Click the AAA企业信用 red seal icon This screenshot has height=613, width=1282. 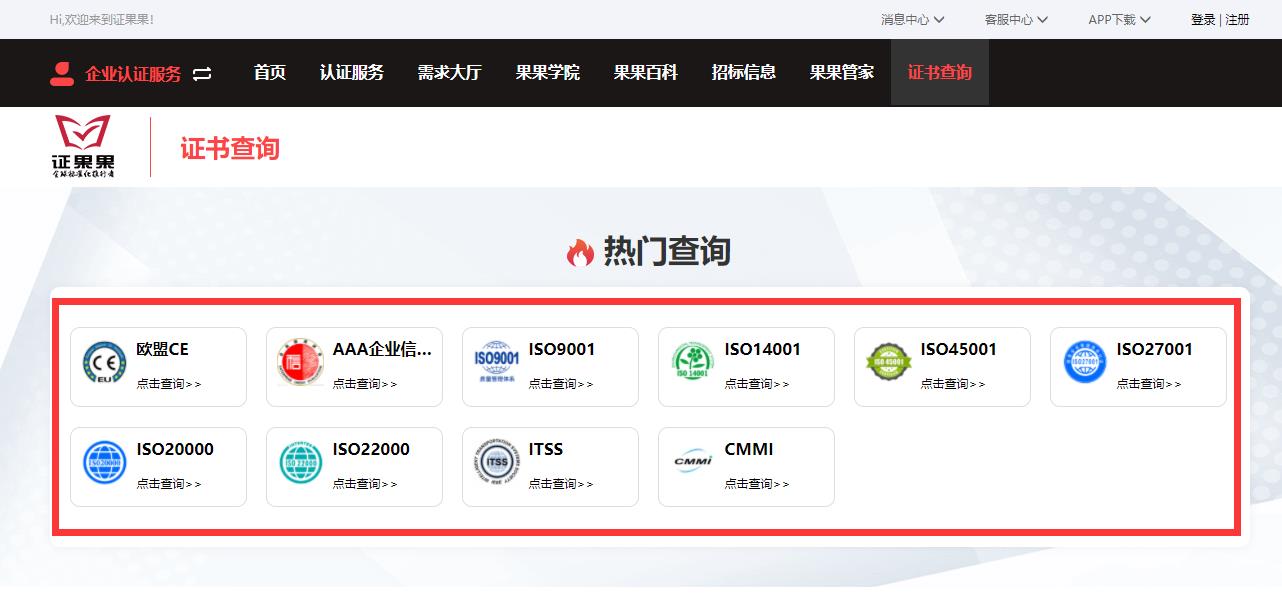click(x=300, y=363)
